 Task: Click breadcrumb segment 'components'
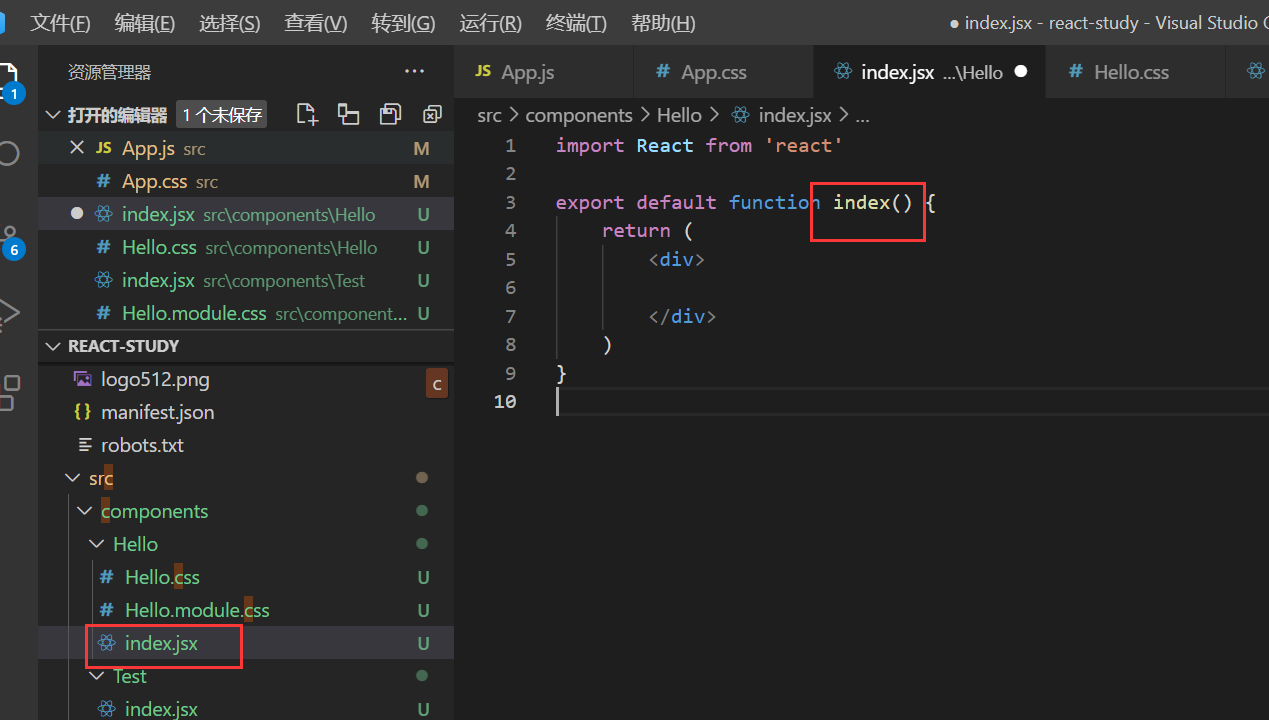(x=579, y=115)
